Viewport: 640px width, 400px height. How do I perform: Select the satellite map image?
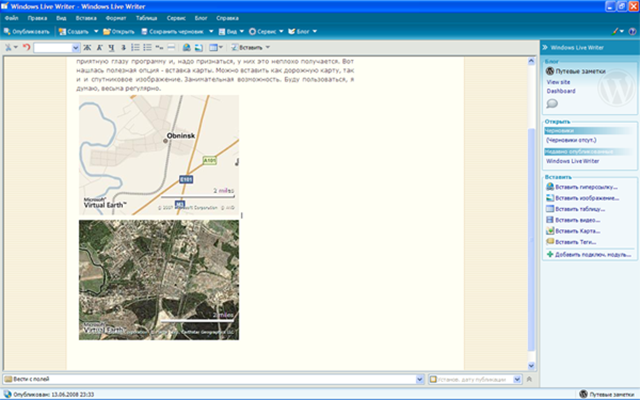(159, 280)
